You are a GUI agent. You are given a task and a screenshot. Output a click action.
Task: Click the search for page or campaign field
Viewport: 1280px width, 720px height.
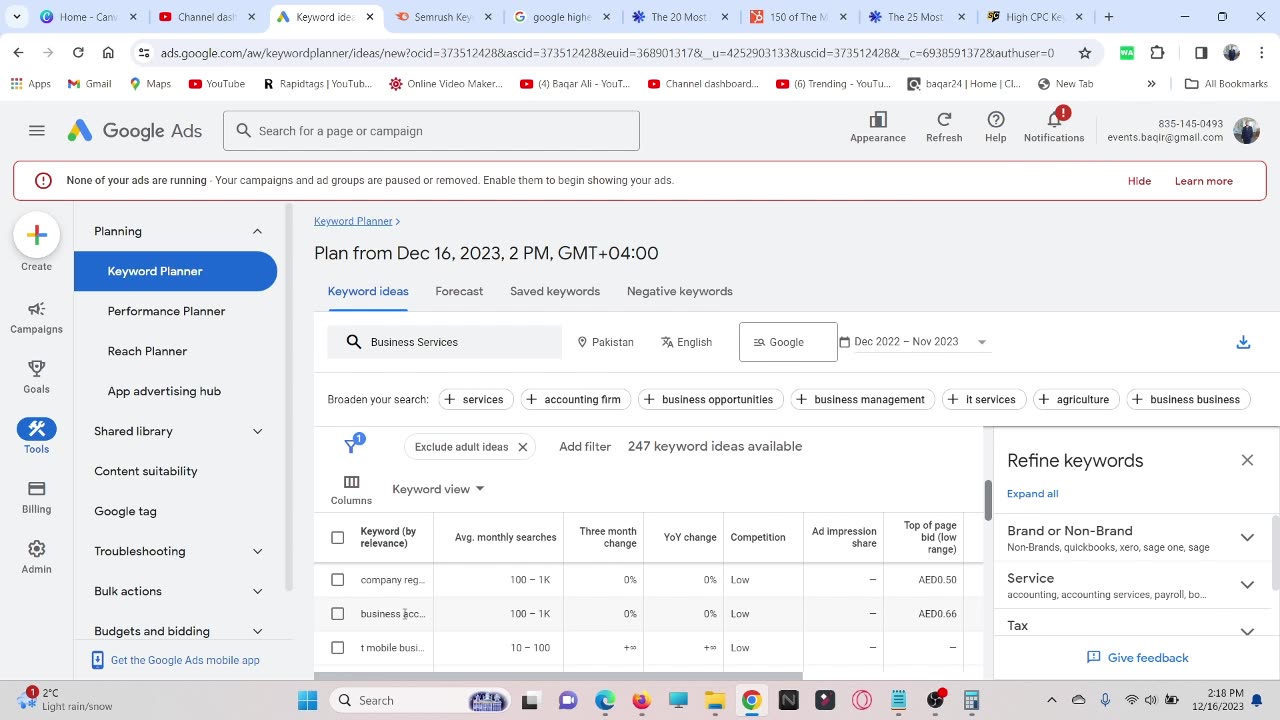click(431, 131)
